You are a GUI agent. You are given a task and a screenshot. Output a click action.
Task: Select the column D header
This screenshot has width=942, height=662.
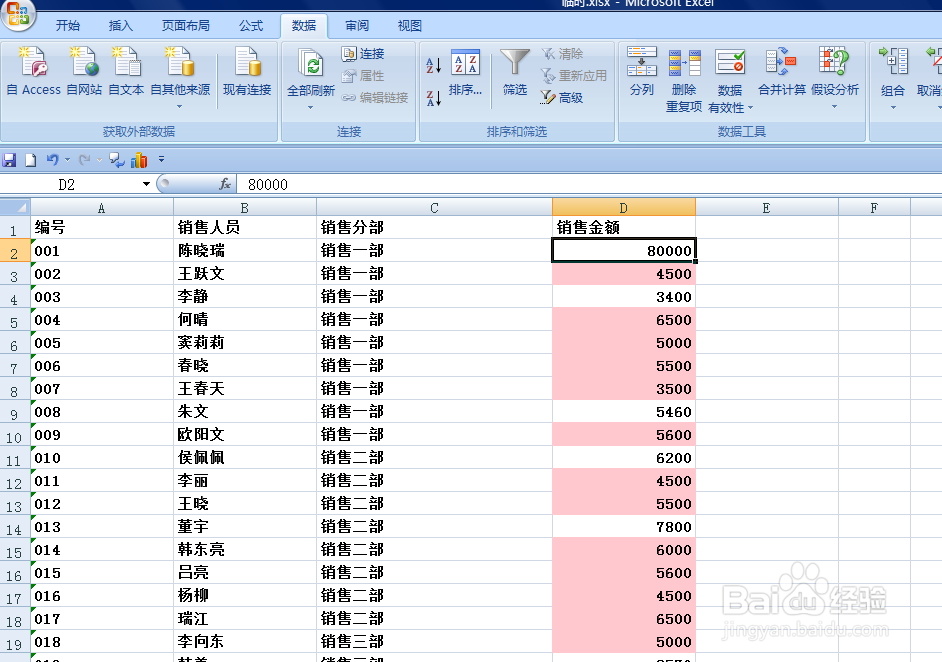point(623,206)
